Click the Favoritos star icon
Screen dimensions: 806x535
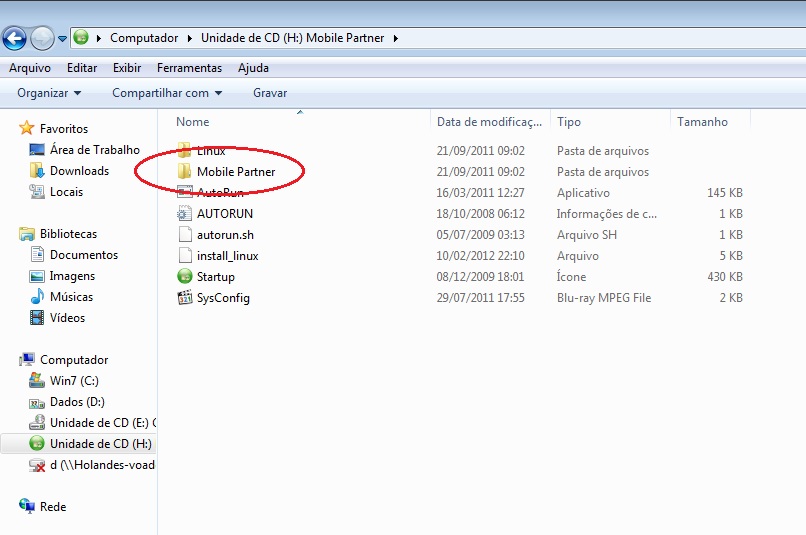pos(26,128)
